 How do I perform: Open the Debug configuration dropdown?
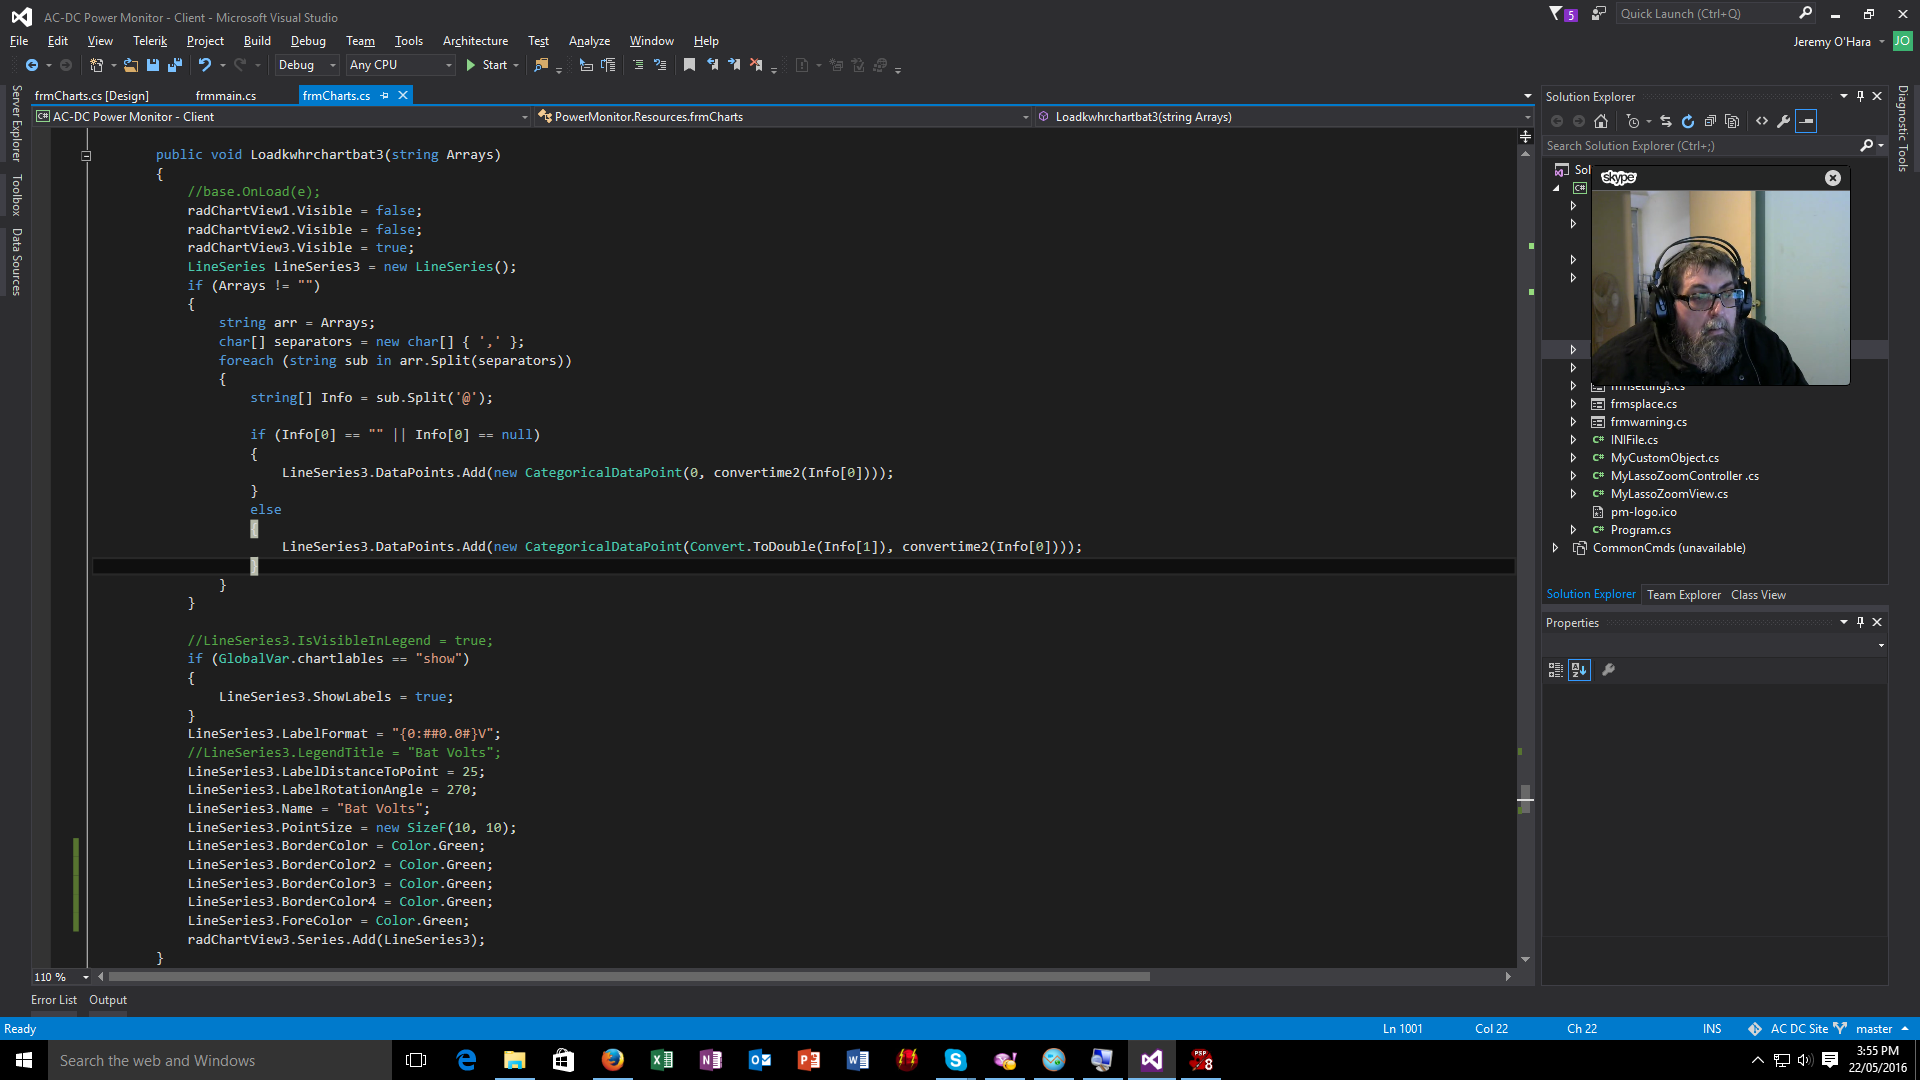pyautogui.click(x=307, y=65)
